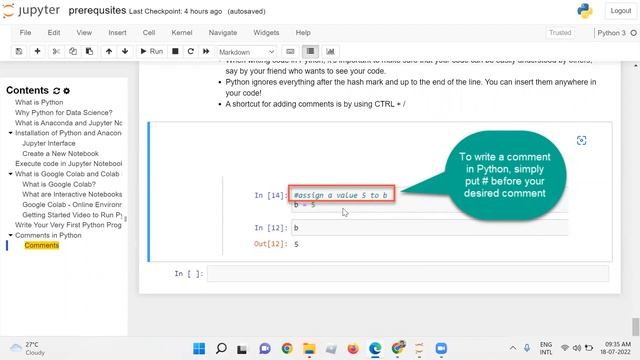Screen dimensions: 640x360
Task: Restart the kernel
Action: [x=191, y=51]
